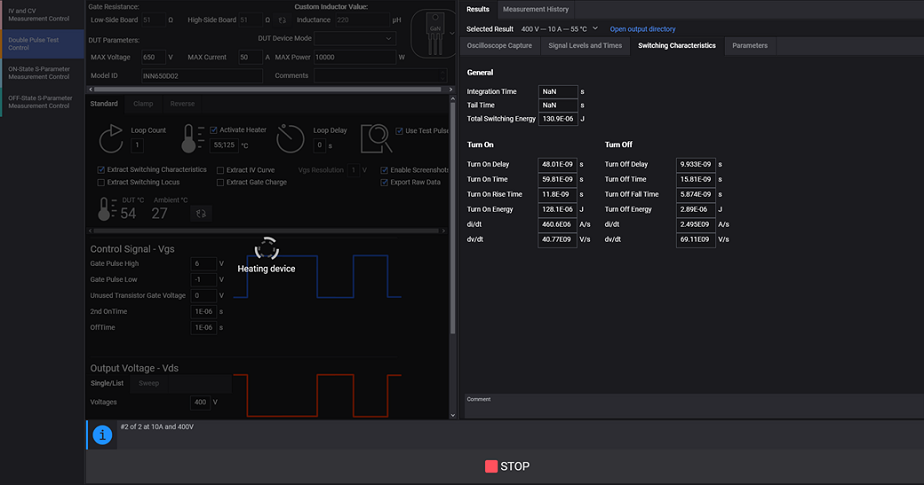Check the Extract Gate Charge option

click(x=220, y=182)
